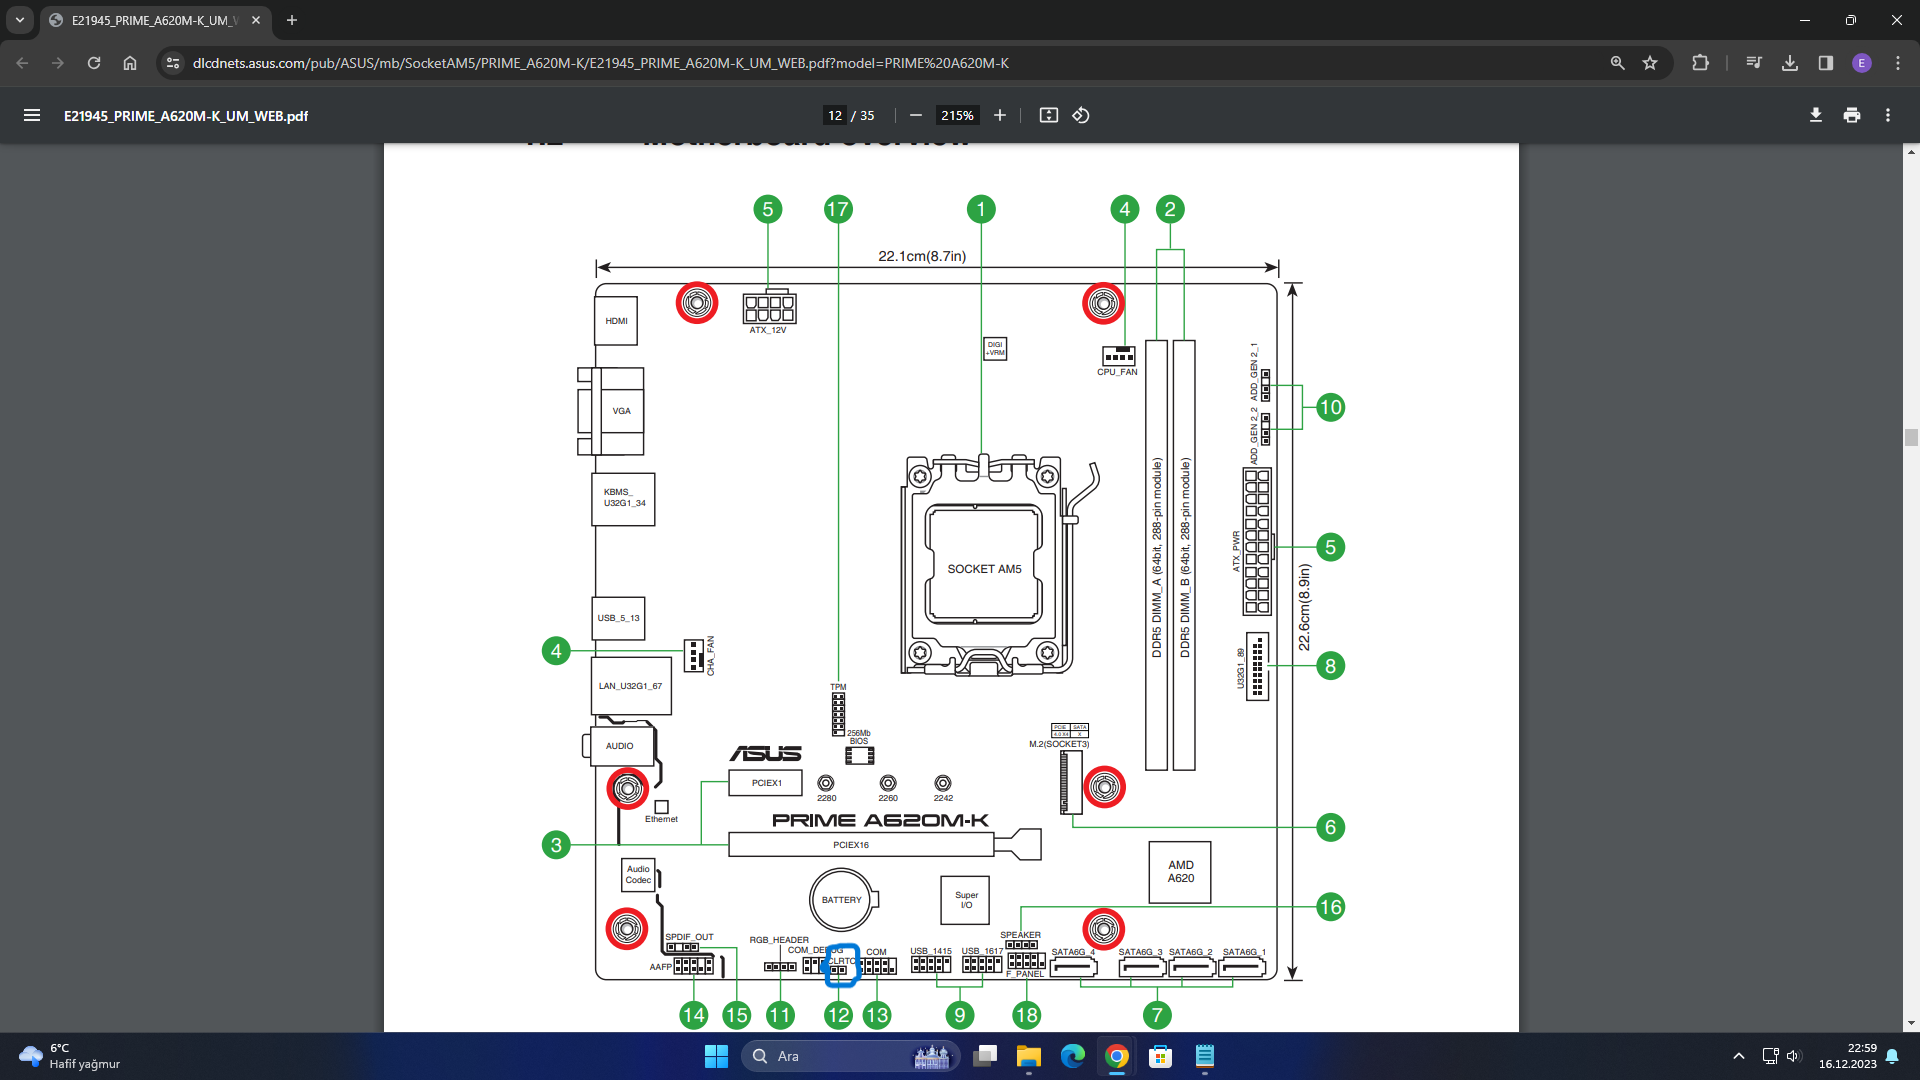Open File Explorer from taskbar

pyautogui.click(x=1029, y=1056)
